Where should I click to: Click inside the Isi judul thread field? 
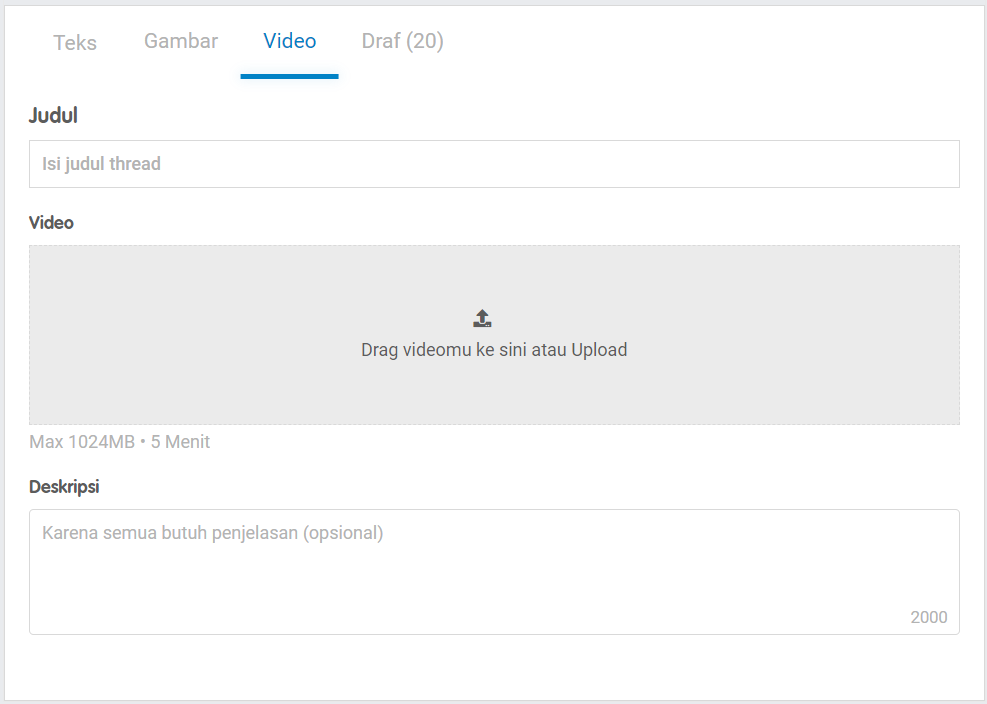point(493,164)
